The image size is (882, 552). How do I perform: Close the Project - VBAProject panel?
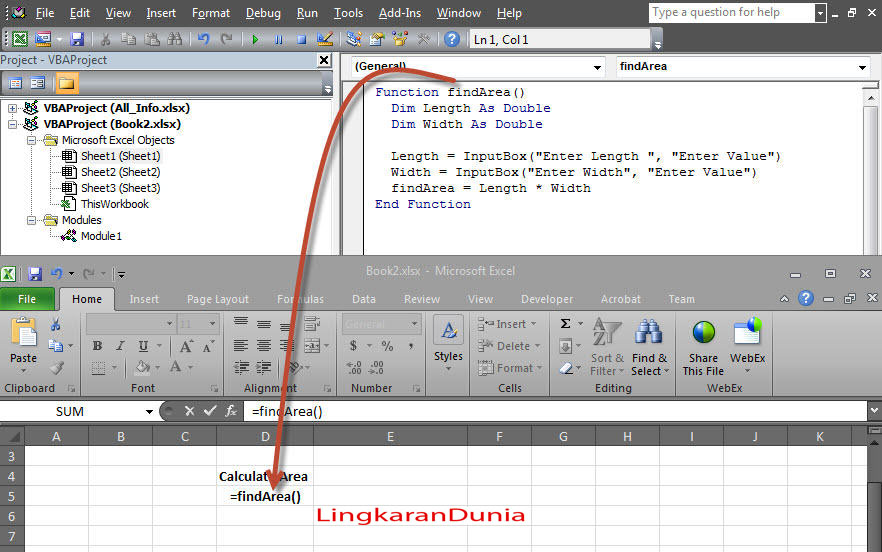(324, 60)
